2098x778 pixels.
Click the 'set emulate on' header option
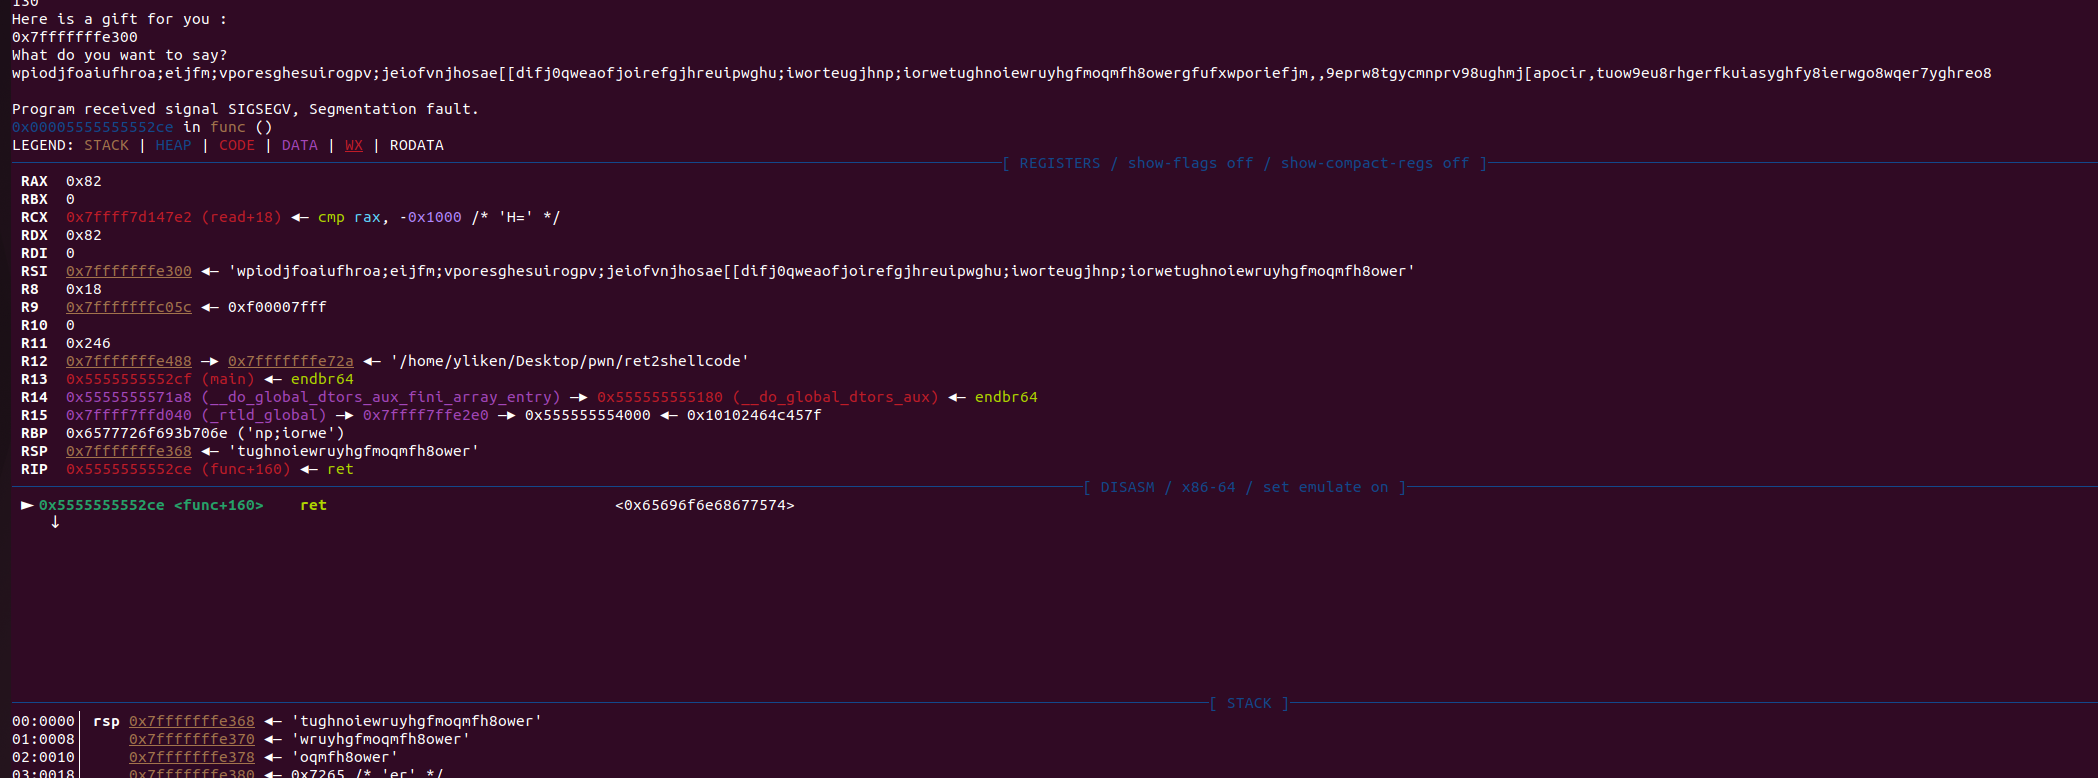click(1325, 487)
